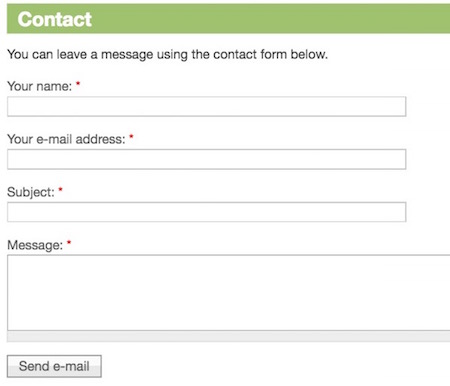Select the Subject text field
The image size is (450, 386).
tap(207, 212)
